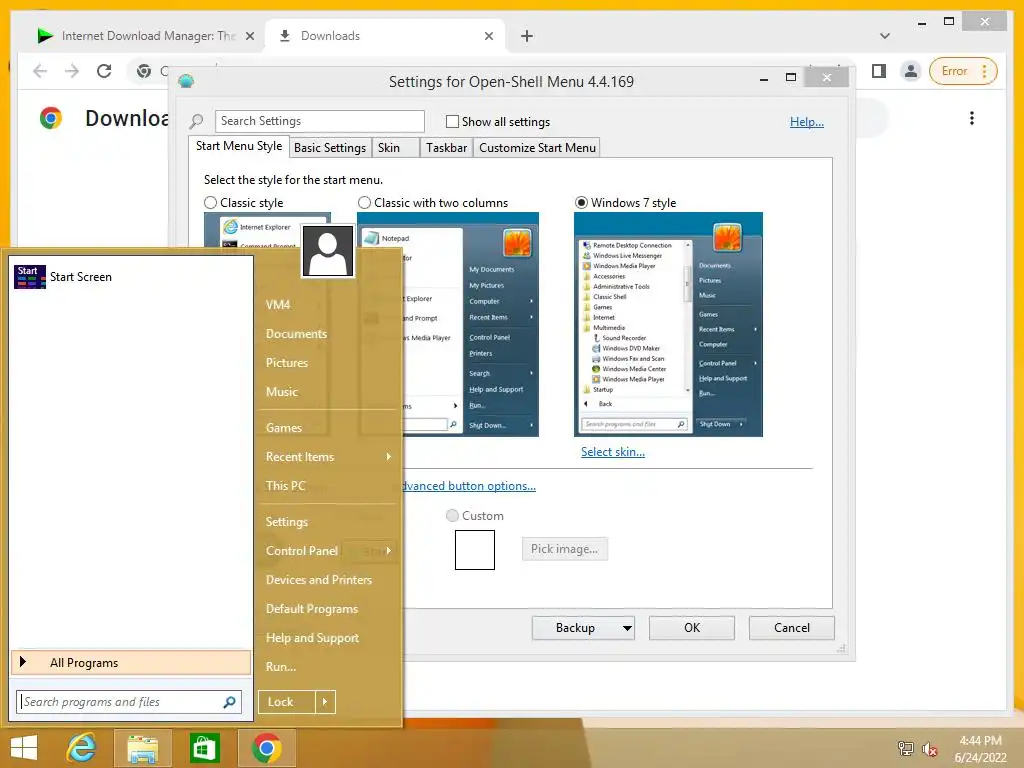Launch Internet Explorer from the taskbar

click(82, 748)
